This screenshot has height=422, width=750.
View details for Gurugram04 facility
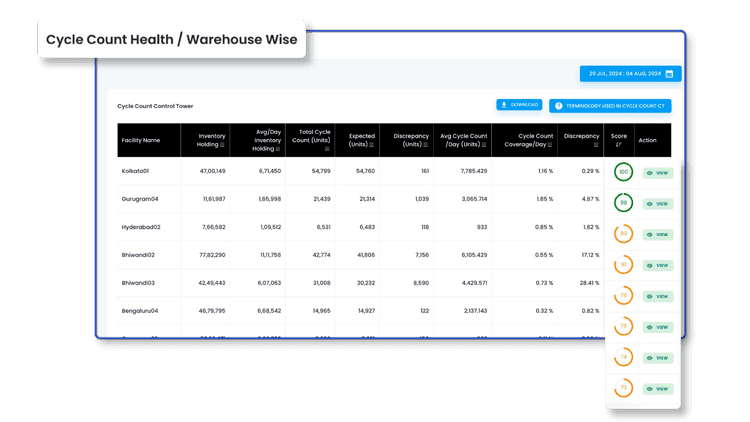(657, 204)
